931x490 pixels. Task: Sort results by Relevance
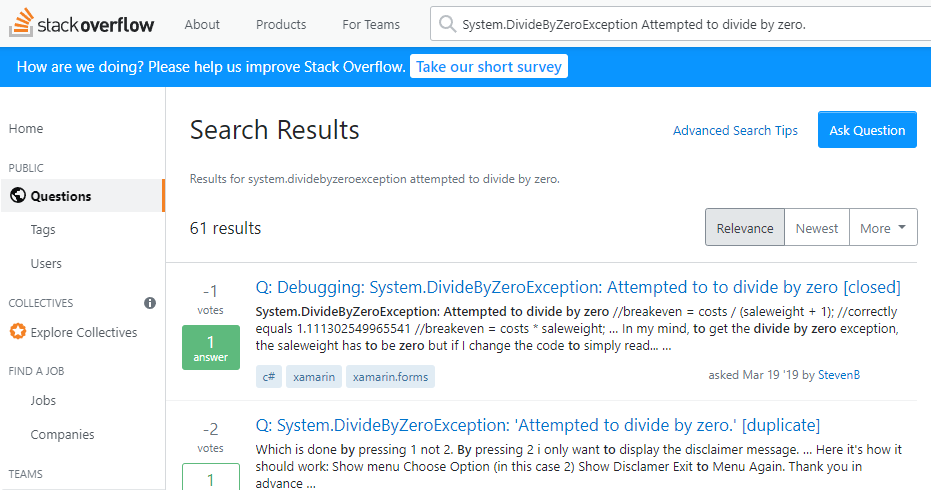point(744,228)
